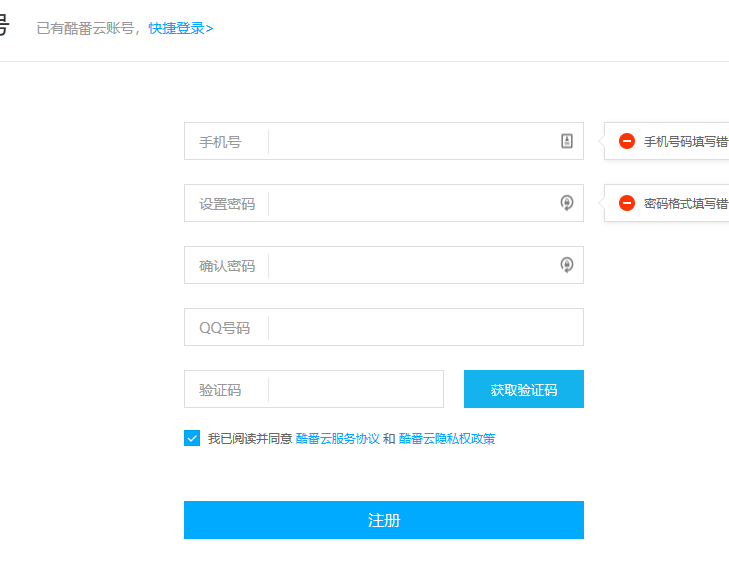Click the lock icon in 确认密码 field
Viewport: 729px width, 587px height.
tap(566, 265)
